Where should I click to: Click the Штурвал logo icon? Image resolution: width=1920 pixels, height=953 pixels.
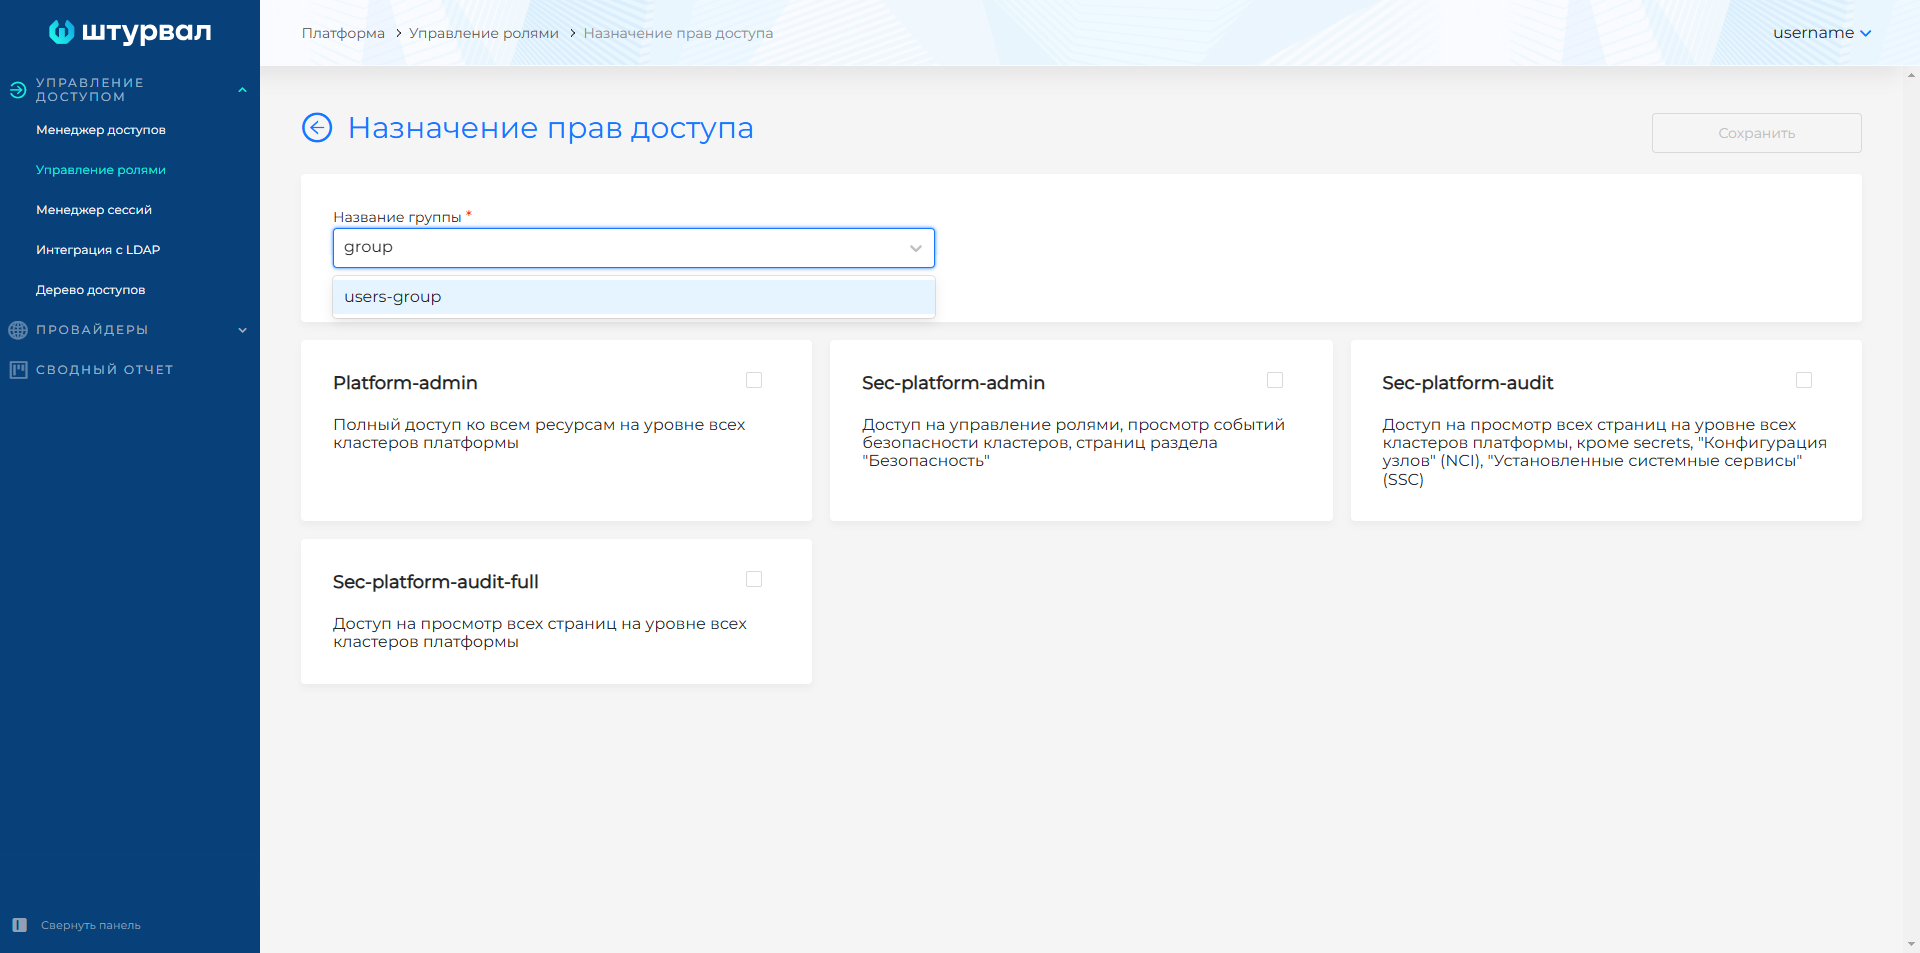tap(62, 32)
